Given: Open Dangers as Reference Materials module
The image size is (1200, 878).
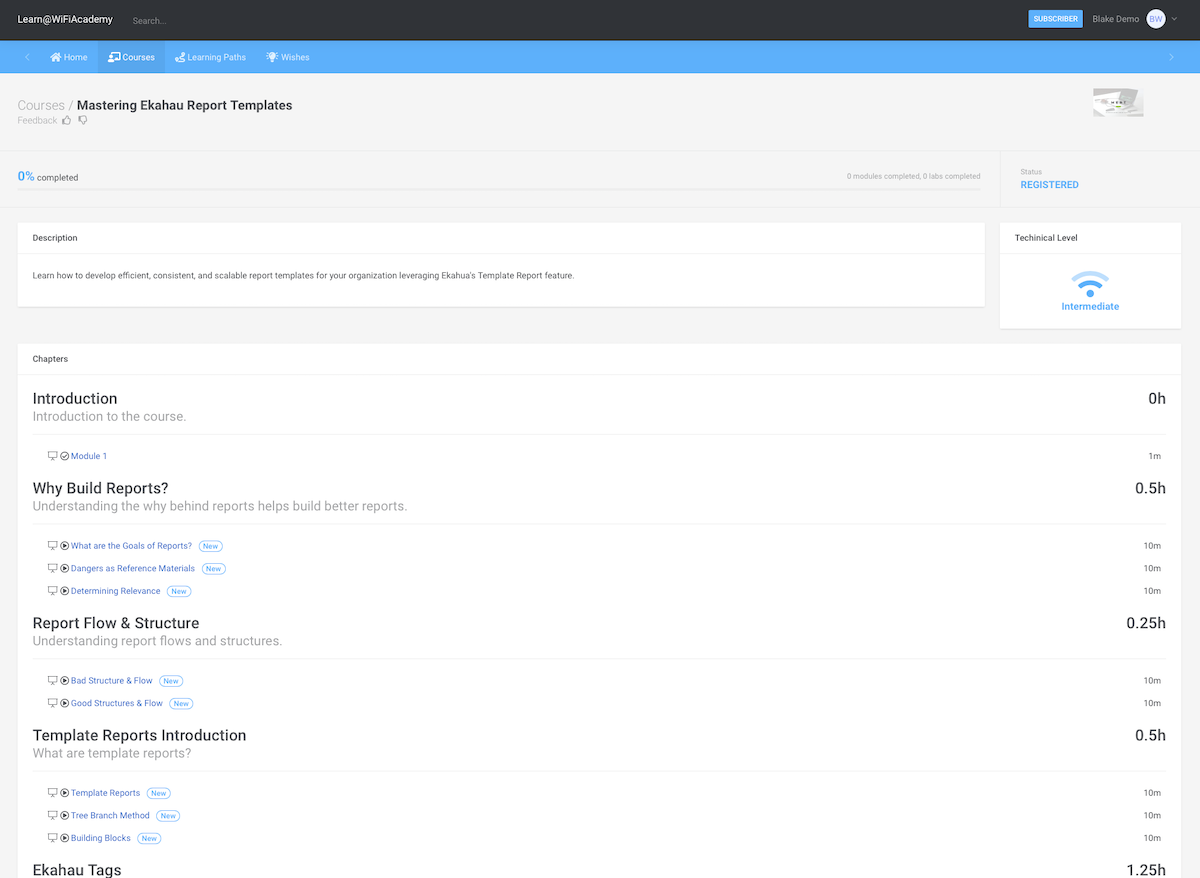Looking at the screenshot, I should point(133,568).
